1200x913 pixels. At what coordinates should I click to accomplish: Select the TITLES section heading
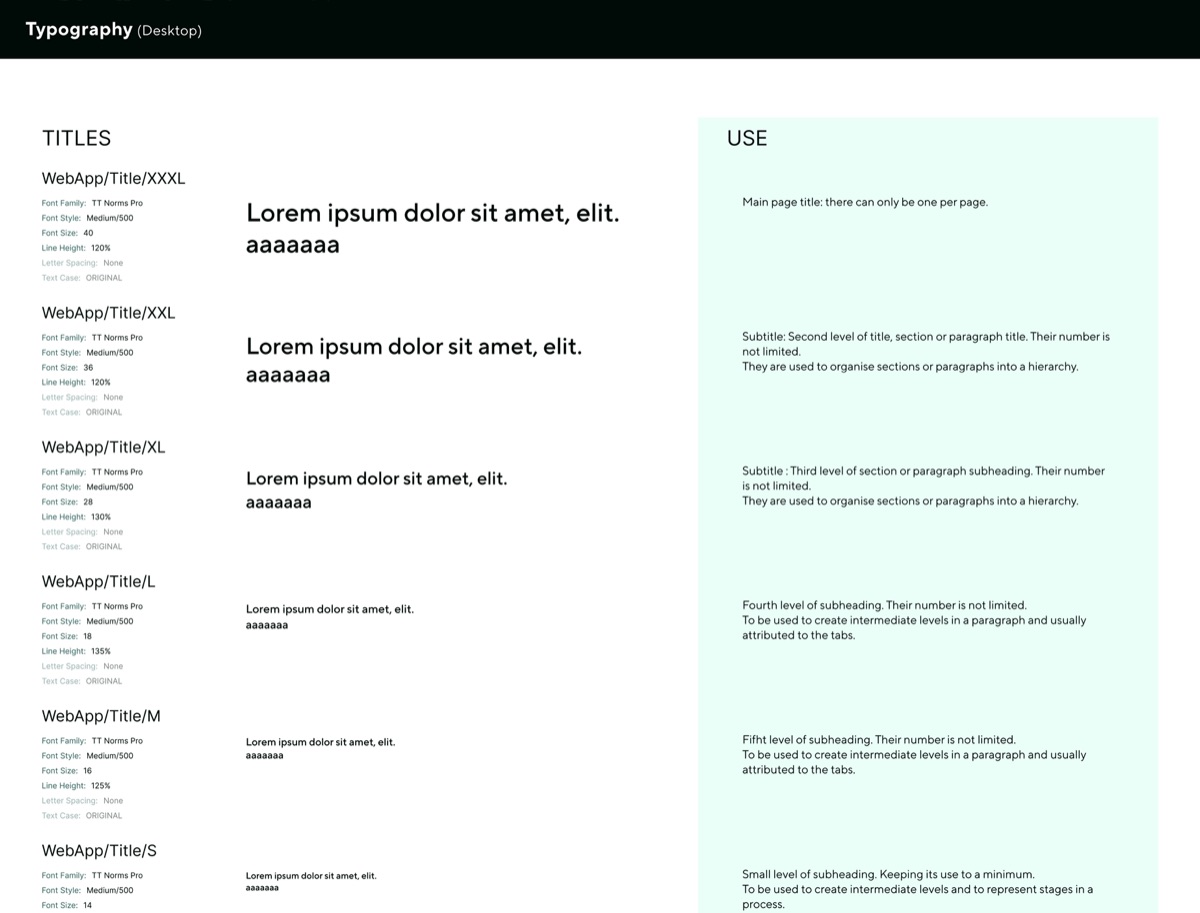coord(76,139)
